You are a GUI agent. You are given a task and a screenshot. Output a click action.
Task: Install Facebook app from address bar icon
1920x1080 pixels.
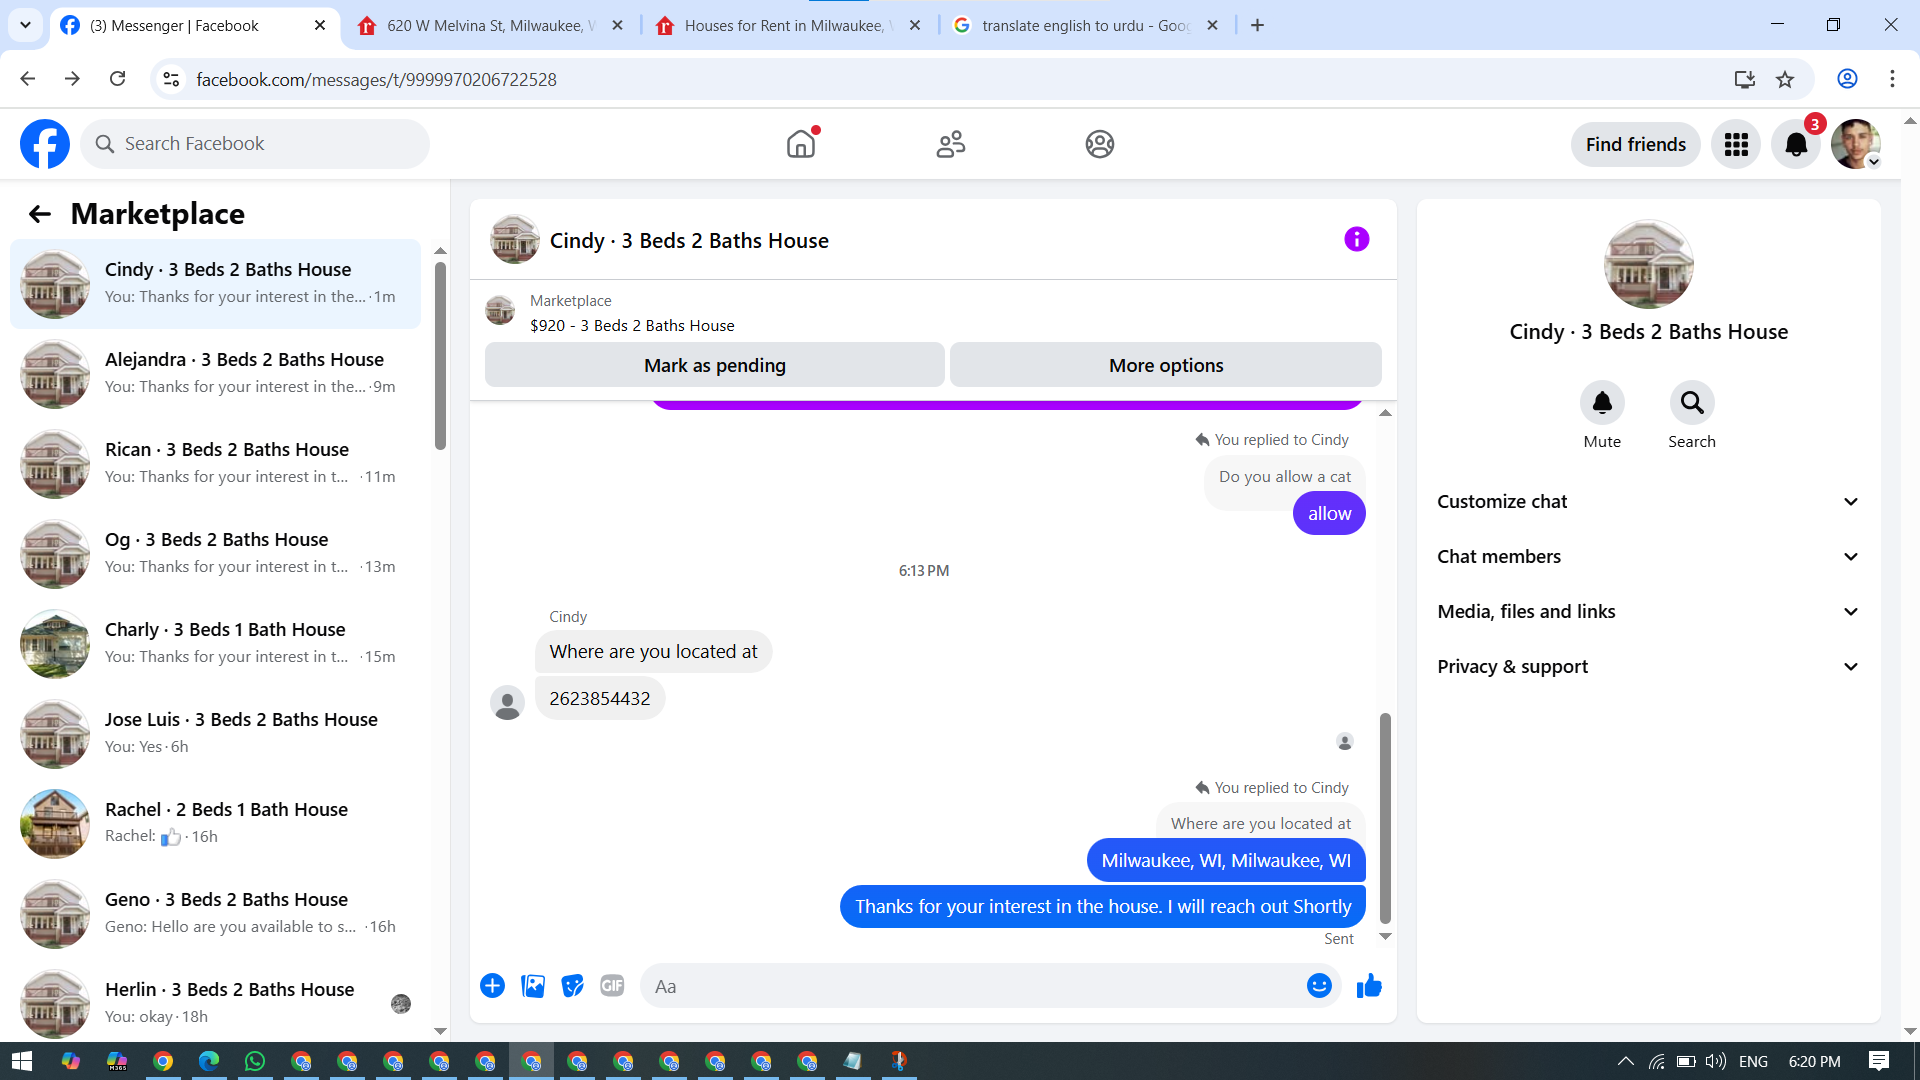pos(1745,79)
